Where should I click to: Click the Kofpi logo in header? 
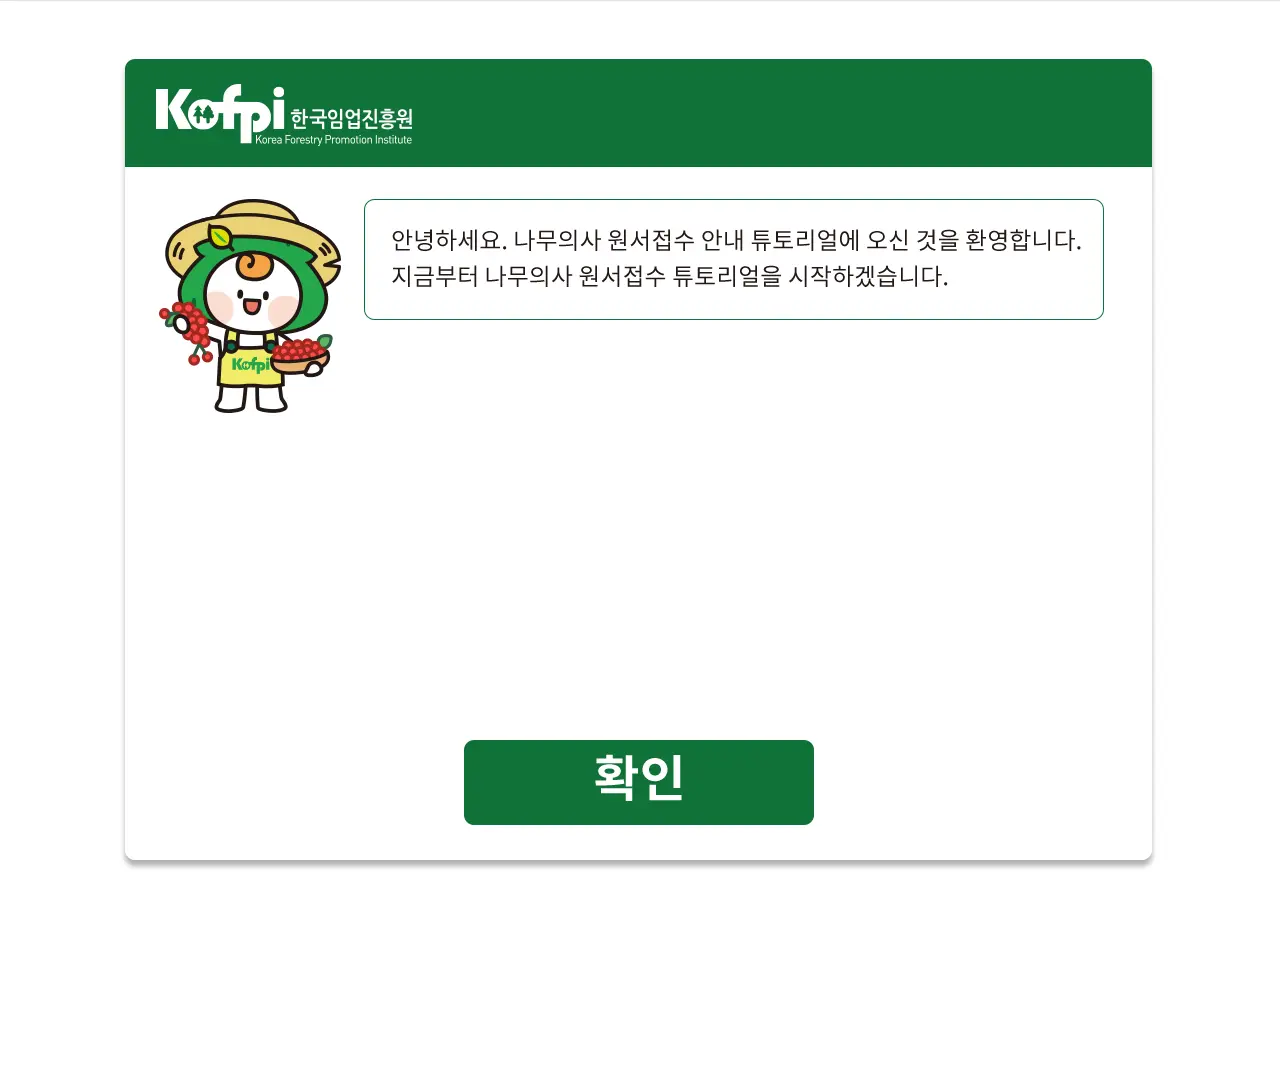pos(284,115)
